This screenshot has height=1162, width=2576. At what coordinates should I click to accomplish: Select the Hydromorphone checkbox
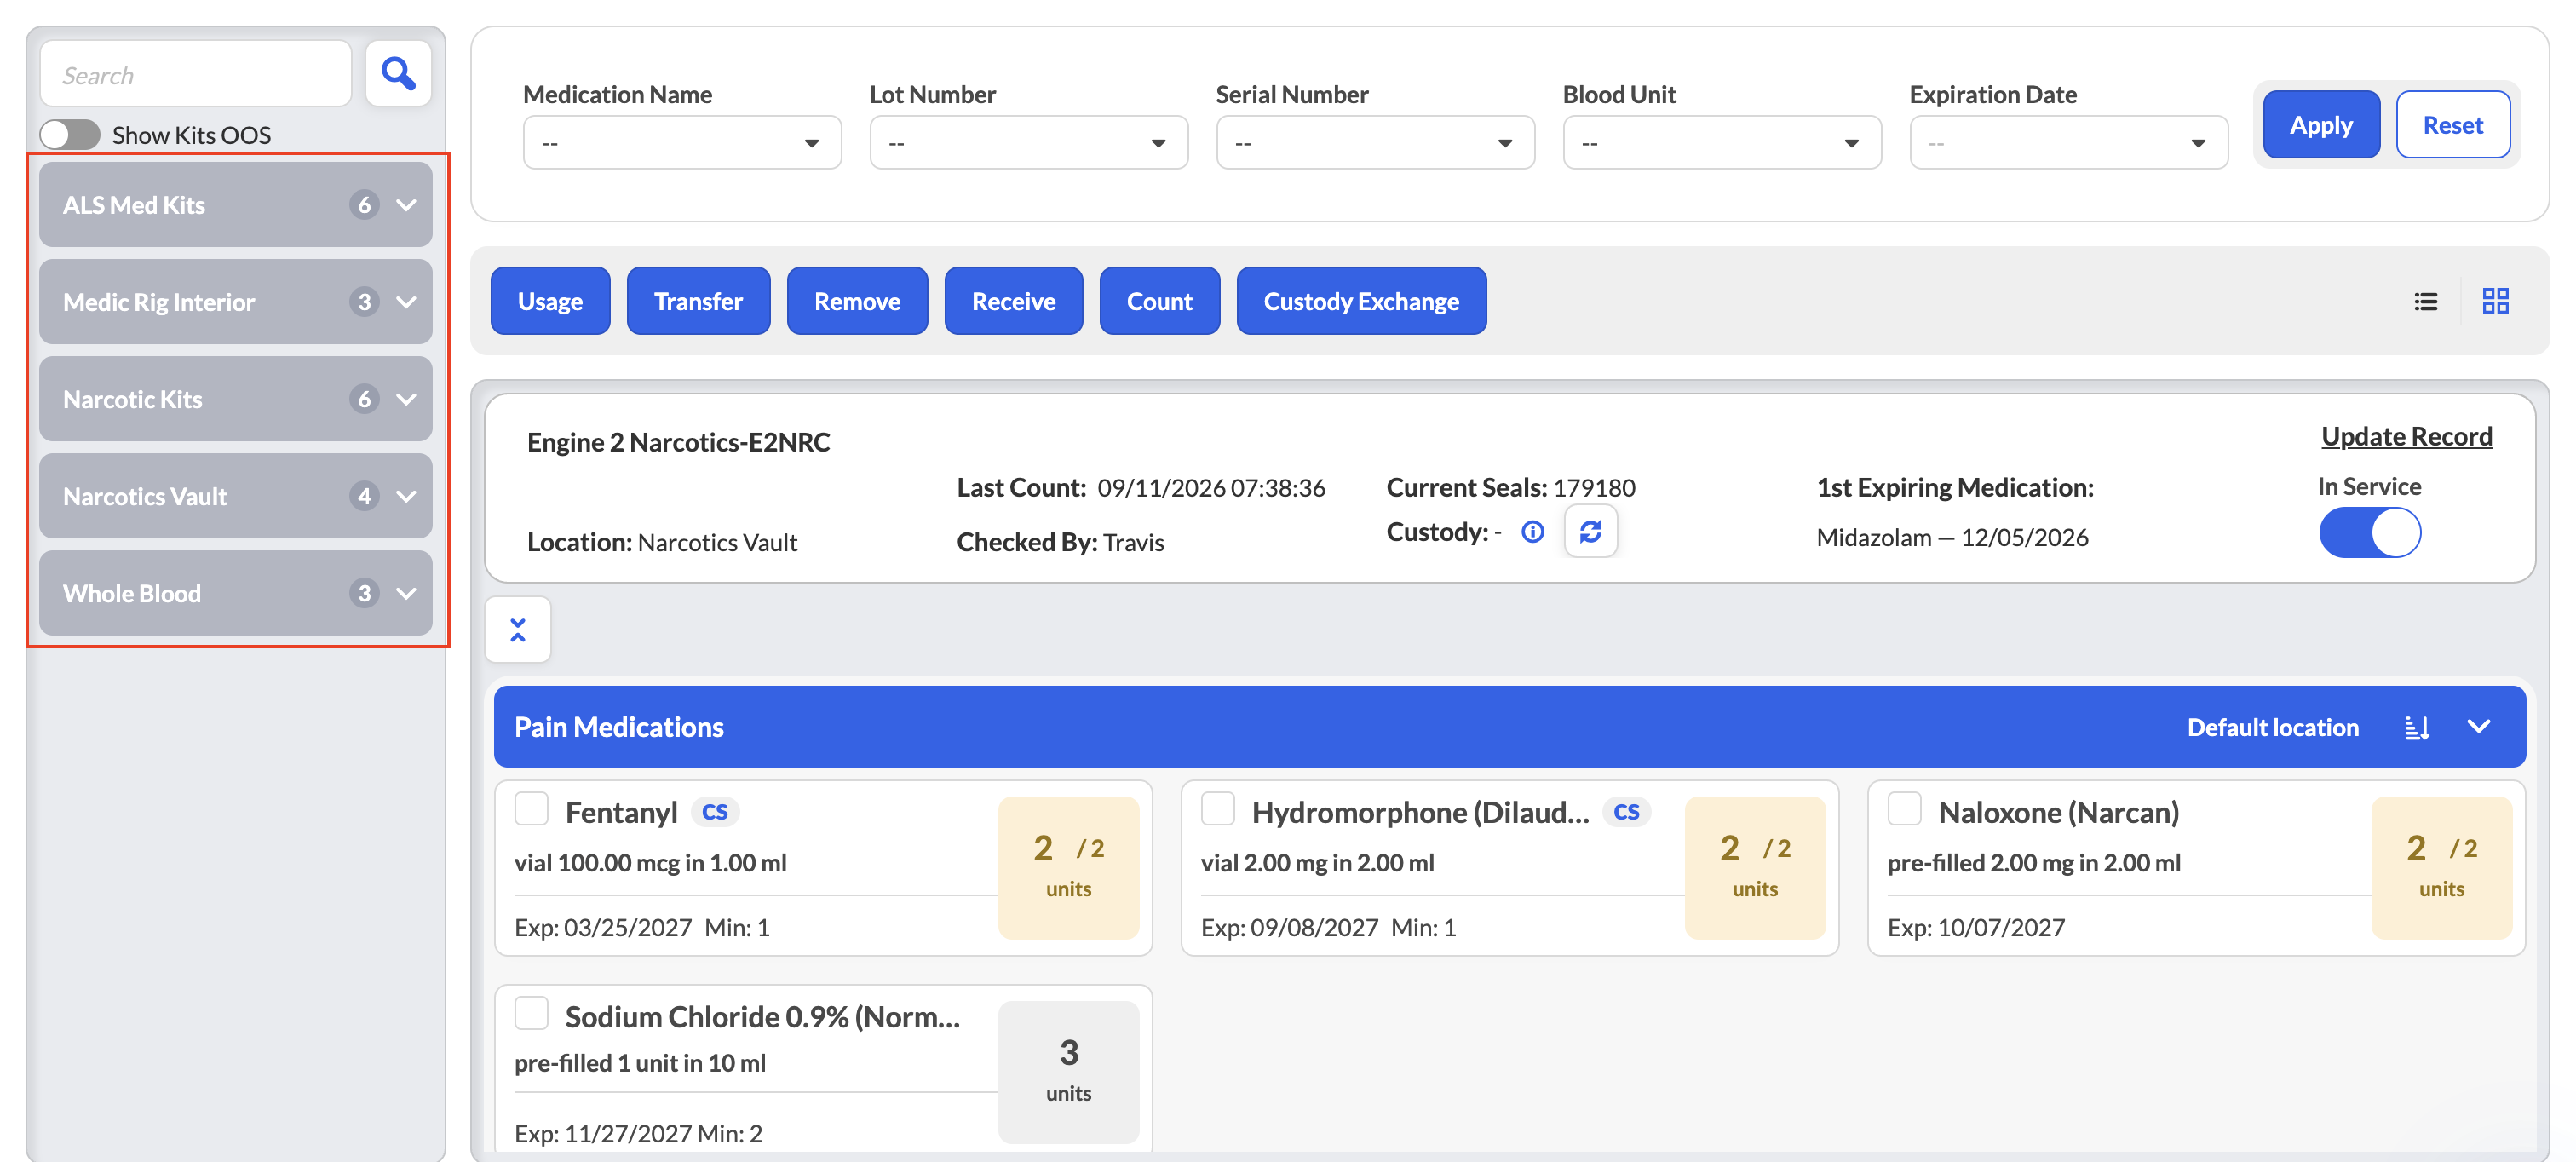pyautogui.click(x=1217, y=808)
